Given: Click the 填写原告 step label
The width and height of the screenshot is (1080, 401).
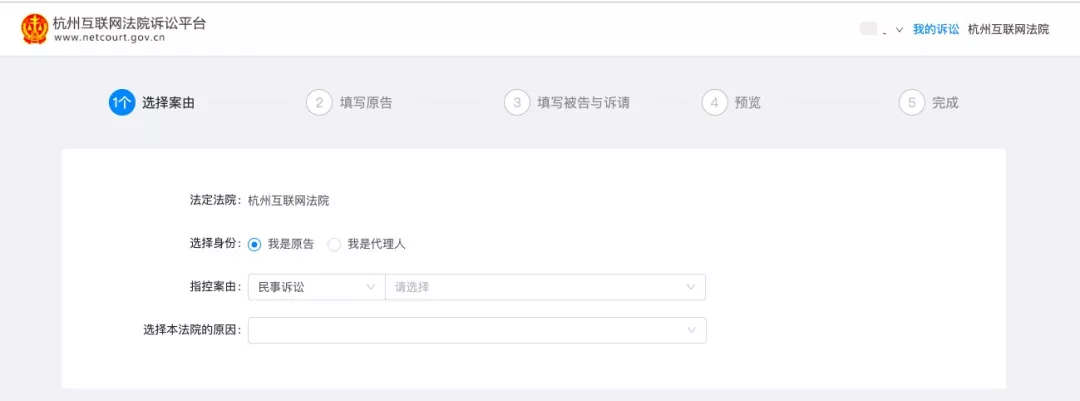Looking at the screenshot, I should pyautogui.click(x=366, y=102).
